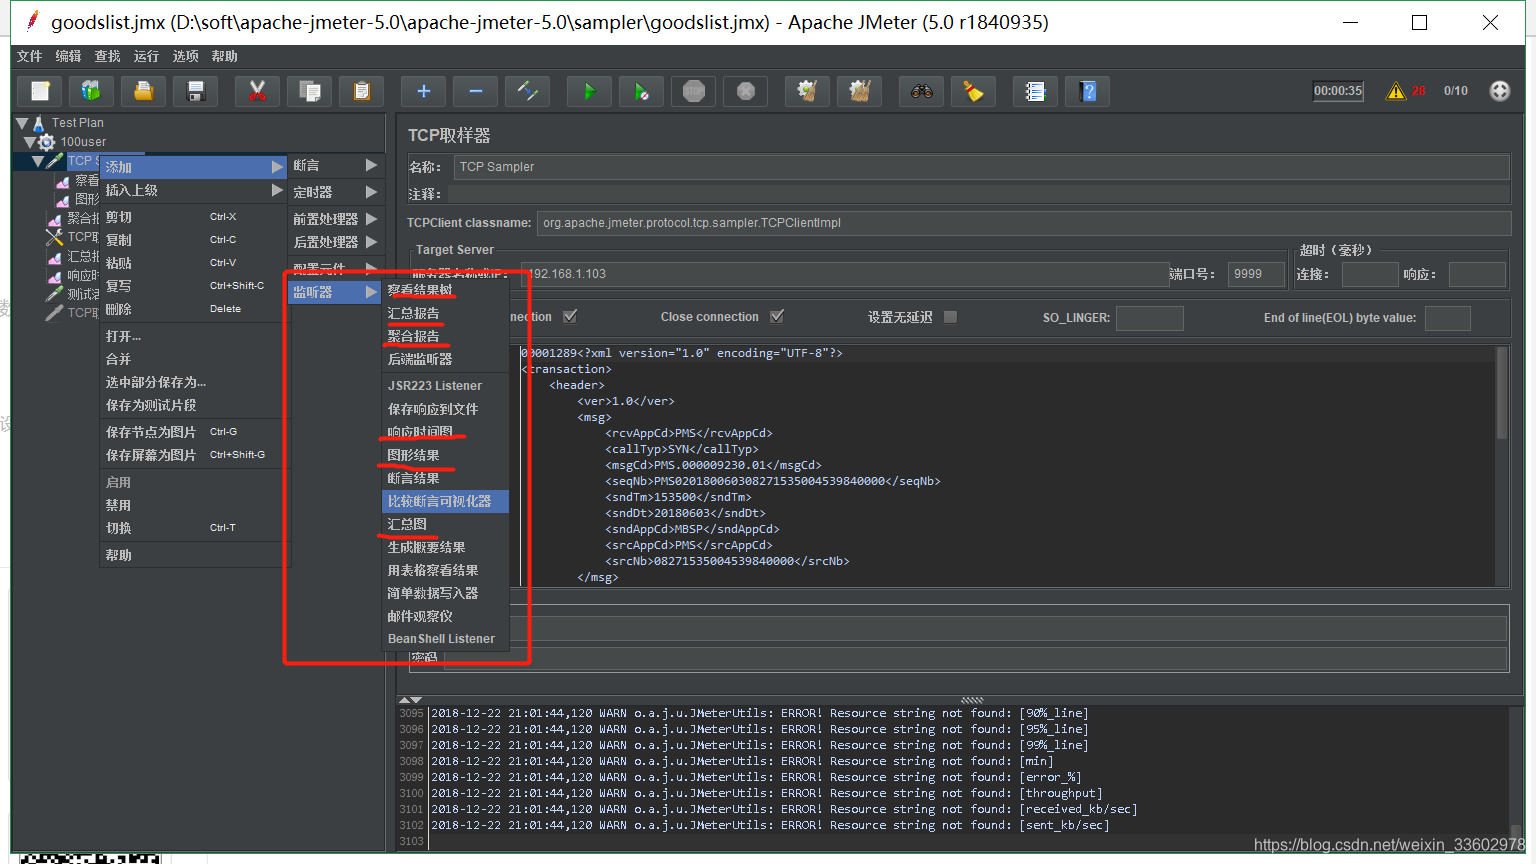Open the 断言 submenu
Viewport: 1536px width, 864px height.
point(335,165)
